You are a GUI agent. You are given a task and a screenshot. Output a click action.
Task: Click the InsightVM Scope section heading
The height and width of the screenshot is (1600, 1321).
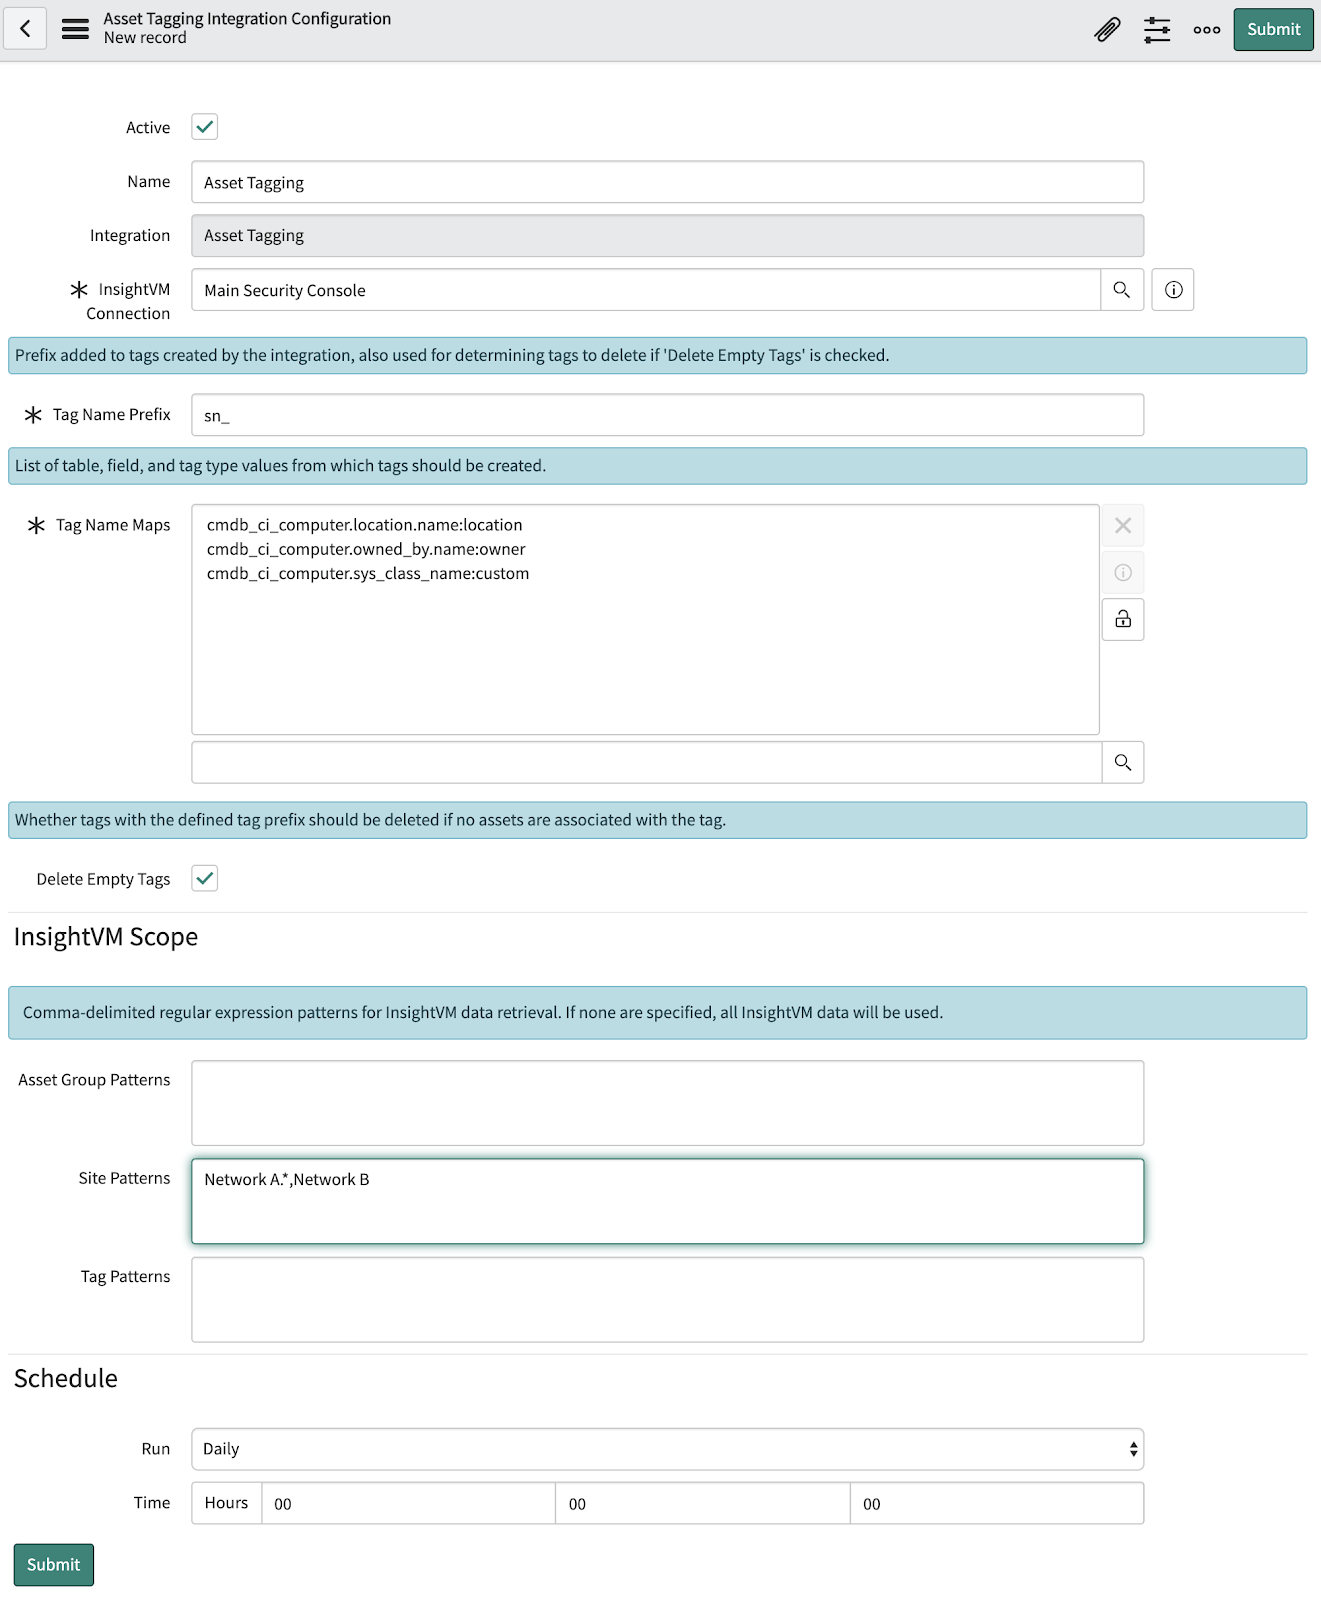(x=106, y=937)
